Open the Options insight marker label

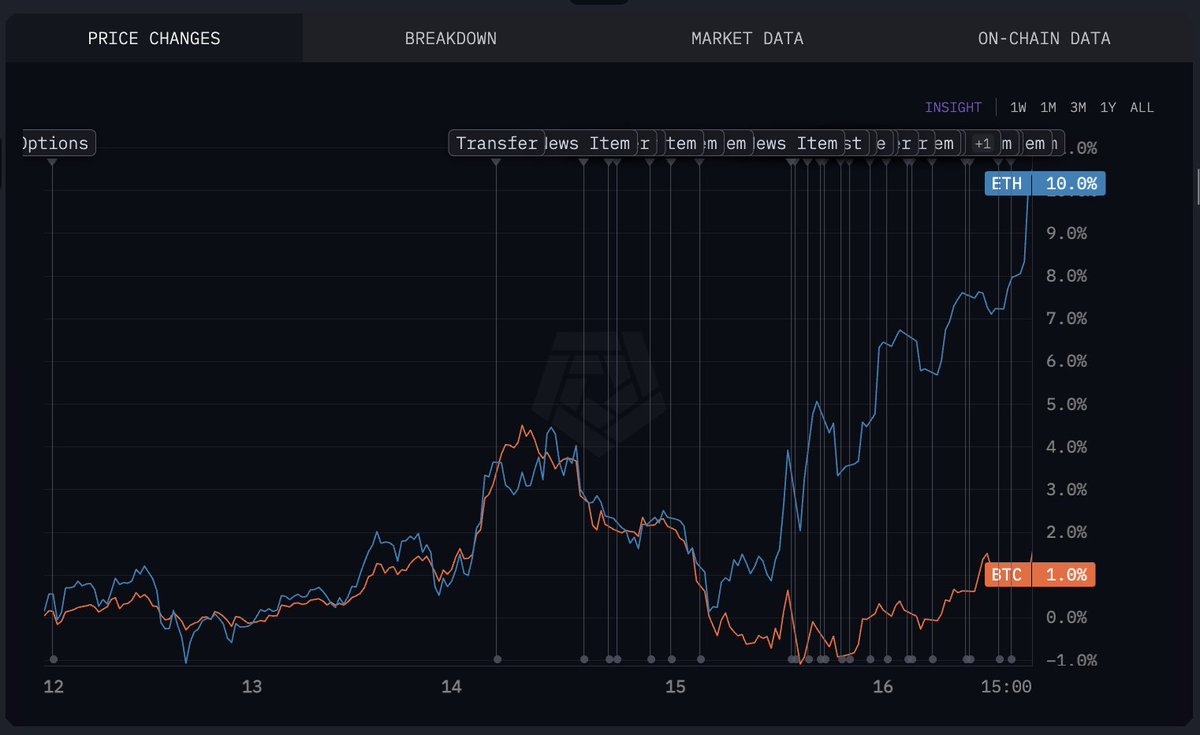point(57,144)
